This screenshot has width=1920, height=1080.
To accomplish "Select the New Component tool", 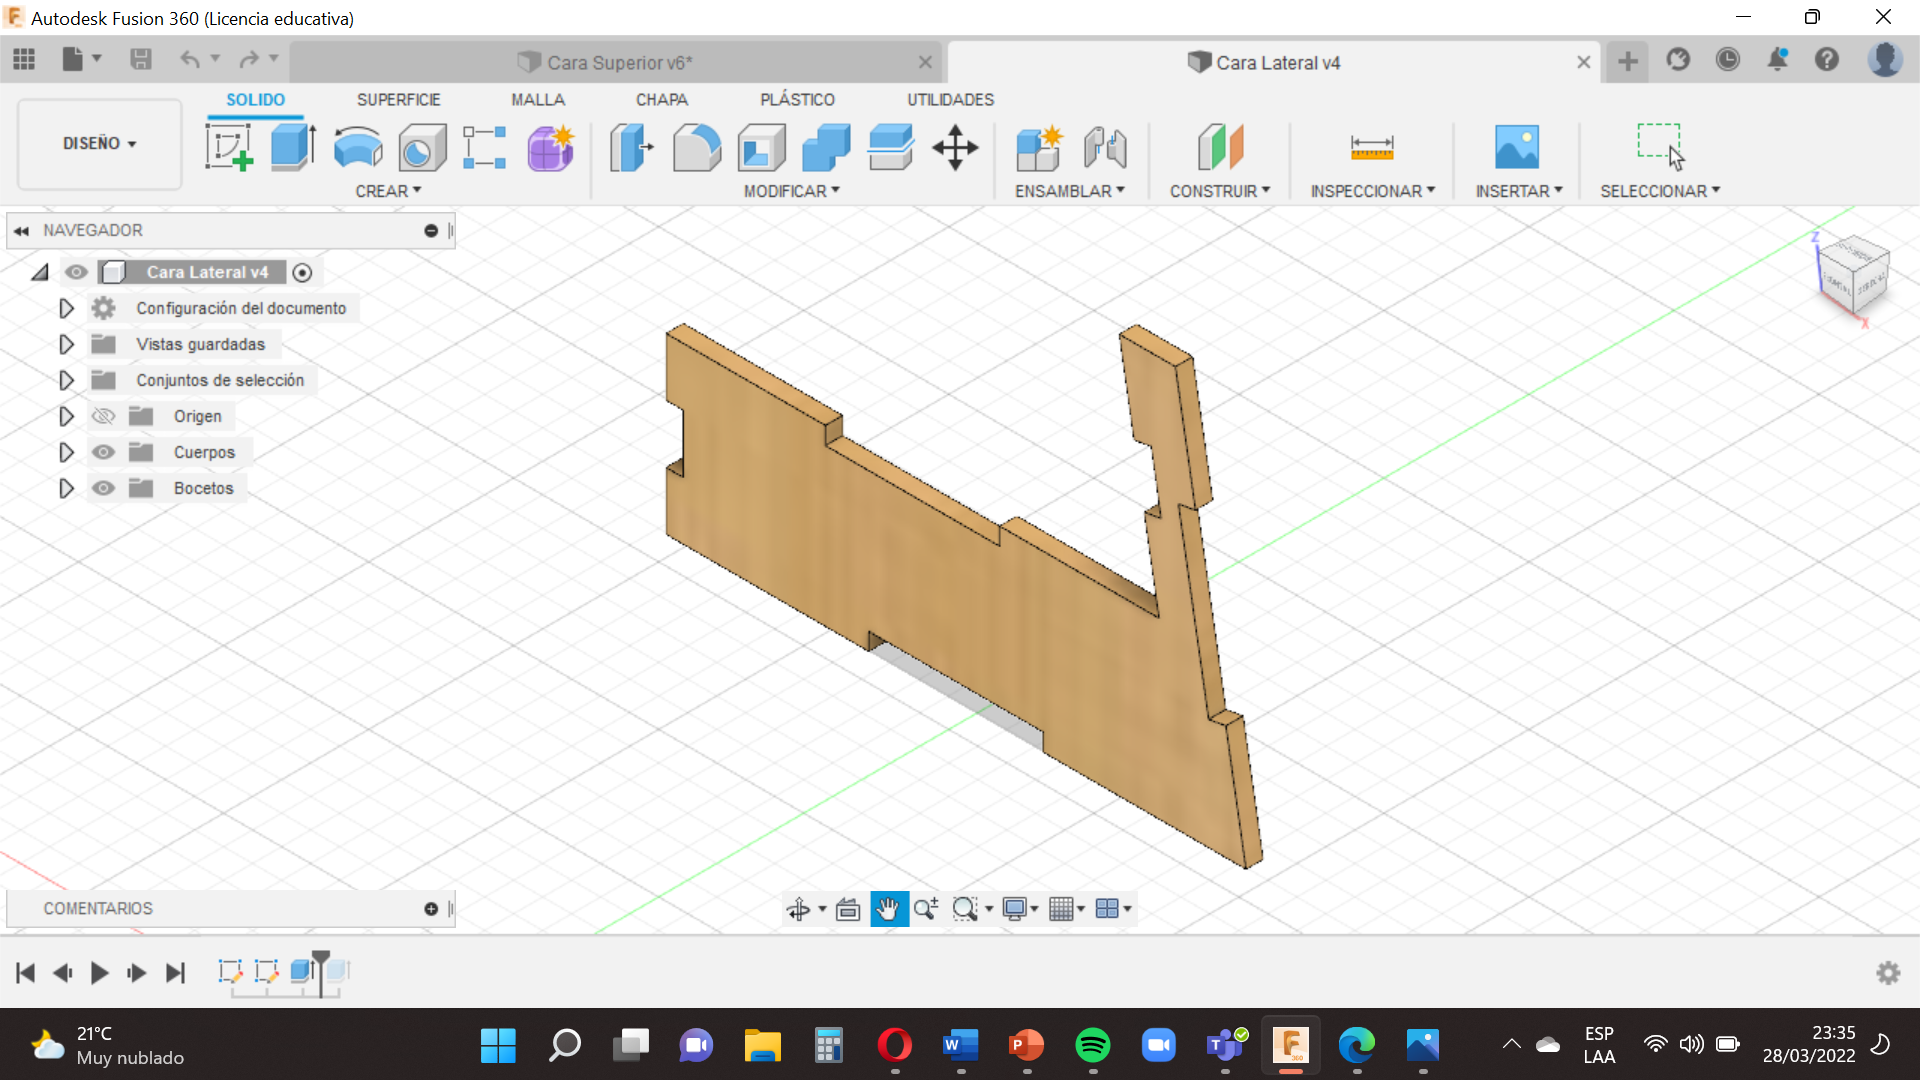I will [1039, 148].
